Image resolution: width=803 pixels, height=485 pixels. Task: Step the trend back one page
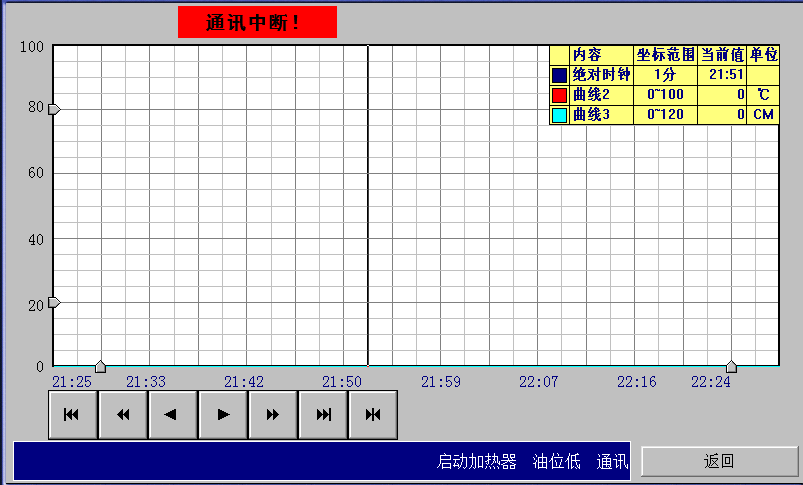pyautogui.click(x=173, y=415)
